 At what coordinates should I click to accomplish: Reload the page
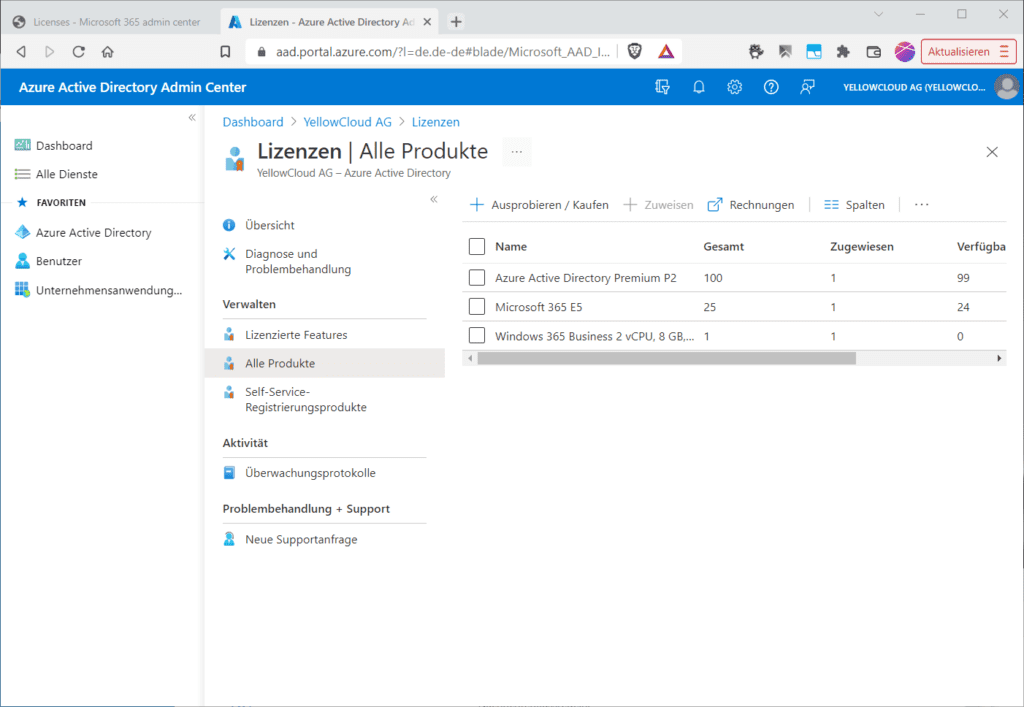pos(78,52)
